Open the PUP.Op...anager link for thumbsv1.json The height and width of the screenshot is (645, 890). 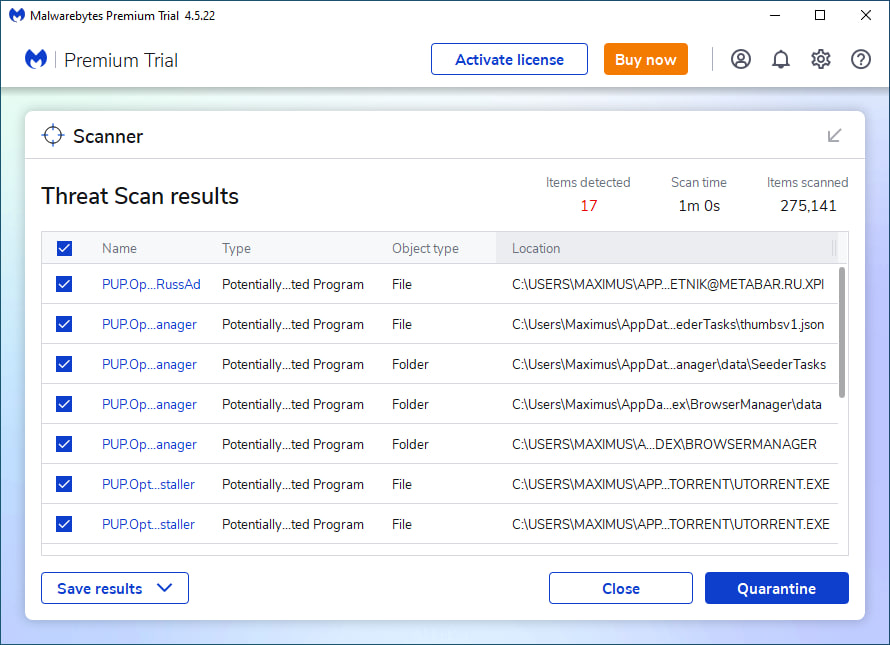coord(149,324)
